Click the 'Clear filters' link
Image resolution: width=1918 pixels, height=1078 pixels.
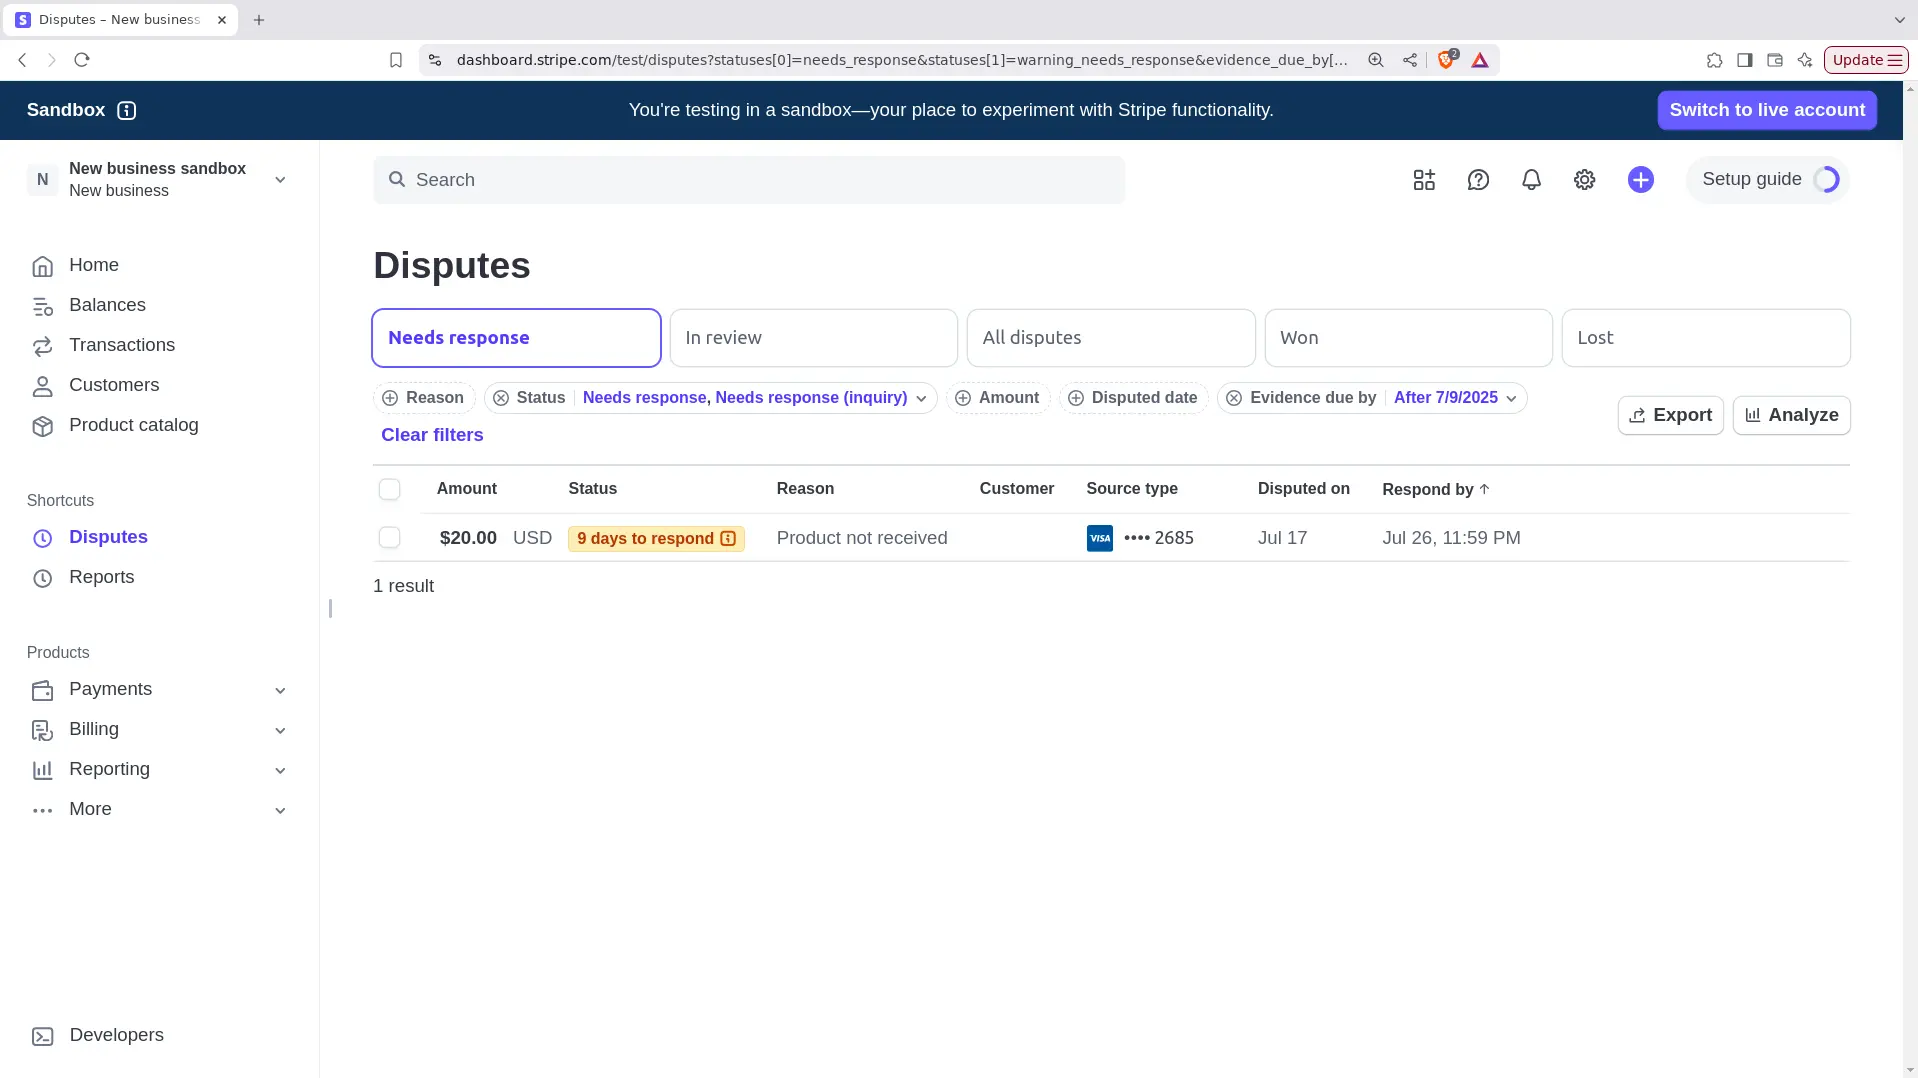click(431, 435)
